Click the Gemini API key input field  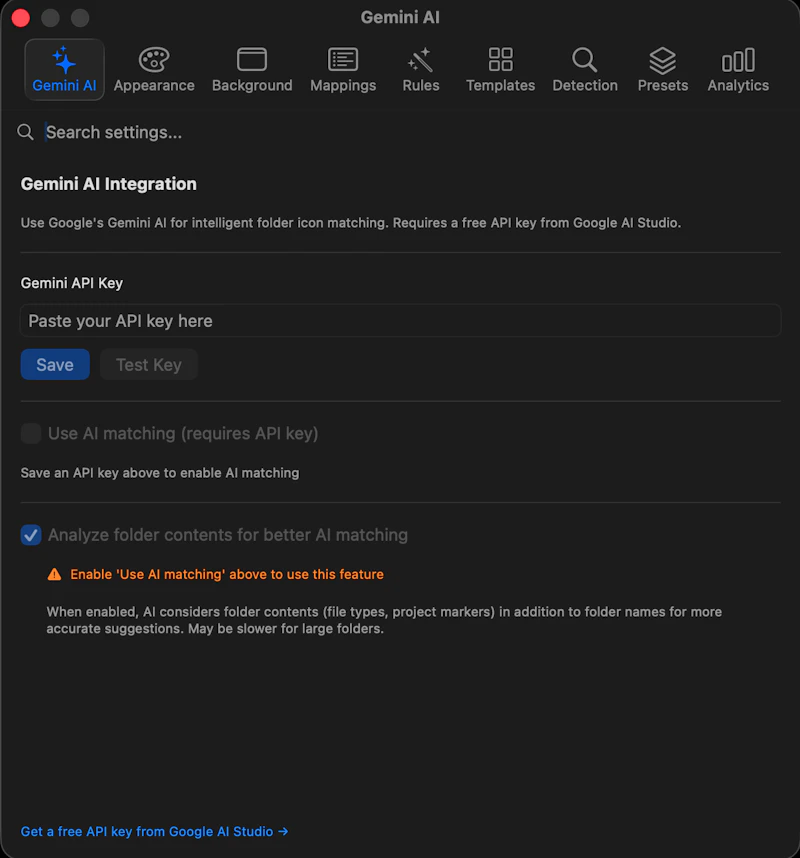coord(400,321)
